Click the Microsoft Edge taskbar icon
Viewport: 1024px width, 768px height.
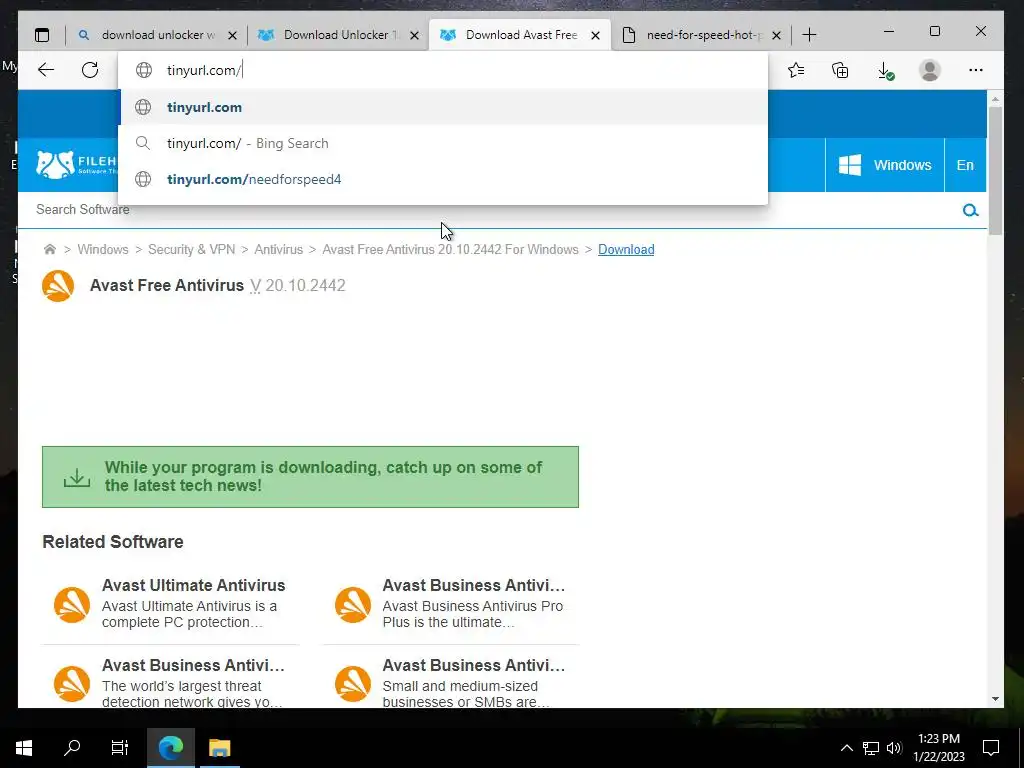[x=170, y=748]
